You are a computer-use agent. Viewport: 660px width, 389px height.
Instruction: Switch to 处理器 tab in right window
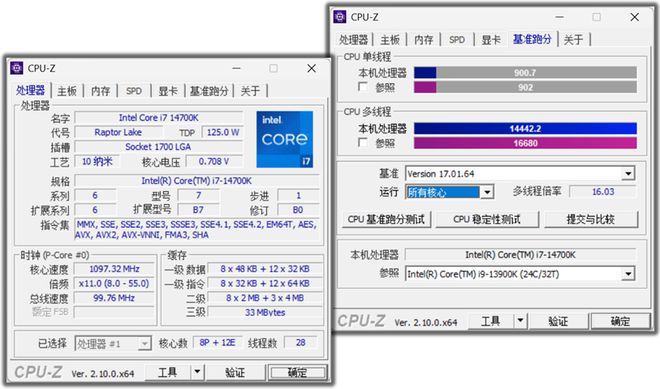(x=353, y=40)
